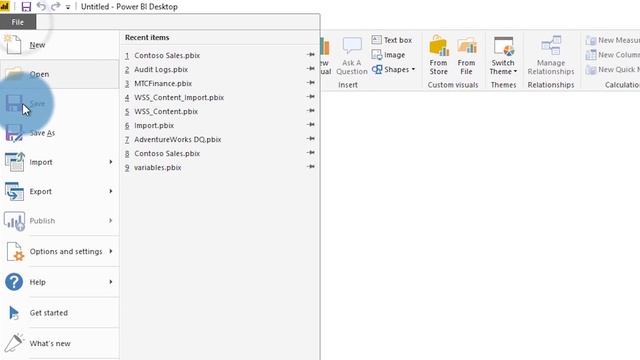The height and width of the screenshot is (360, 640).
Task: Click the Manage Relationships icon
Action: (551, 45)
